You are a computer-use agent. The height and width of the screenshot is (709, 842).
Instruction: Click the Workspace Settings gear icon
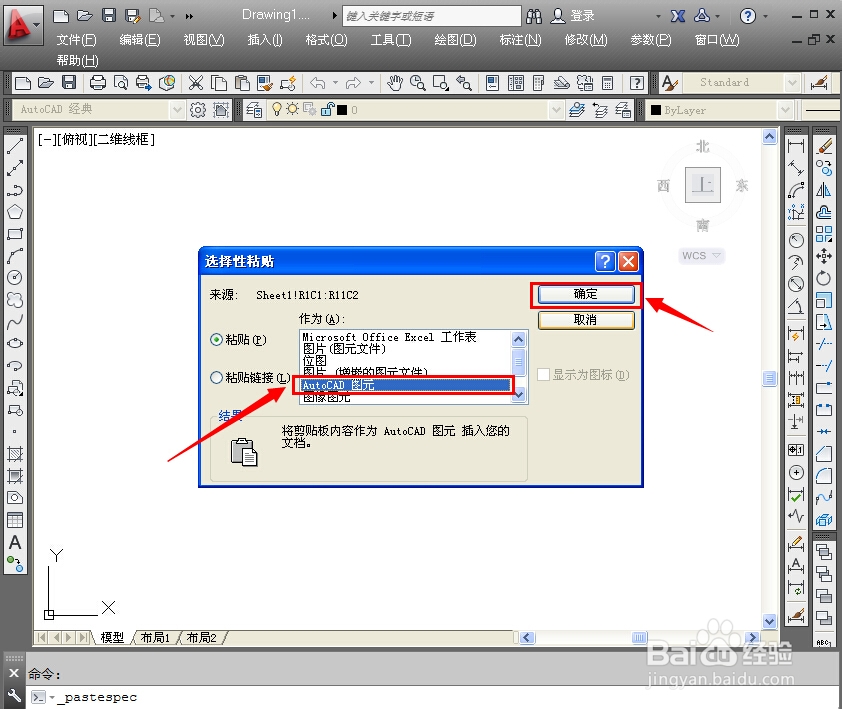pyautogui.click(x=198, y=110)
